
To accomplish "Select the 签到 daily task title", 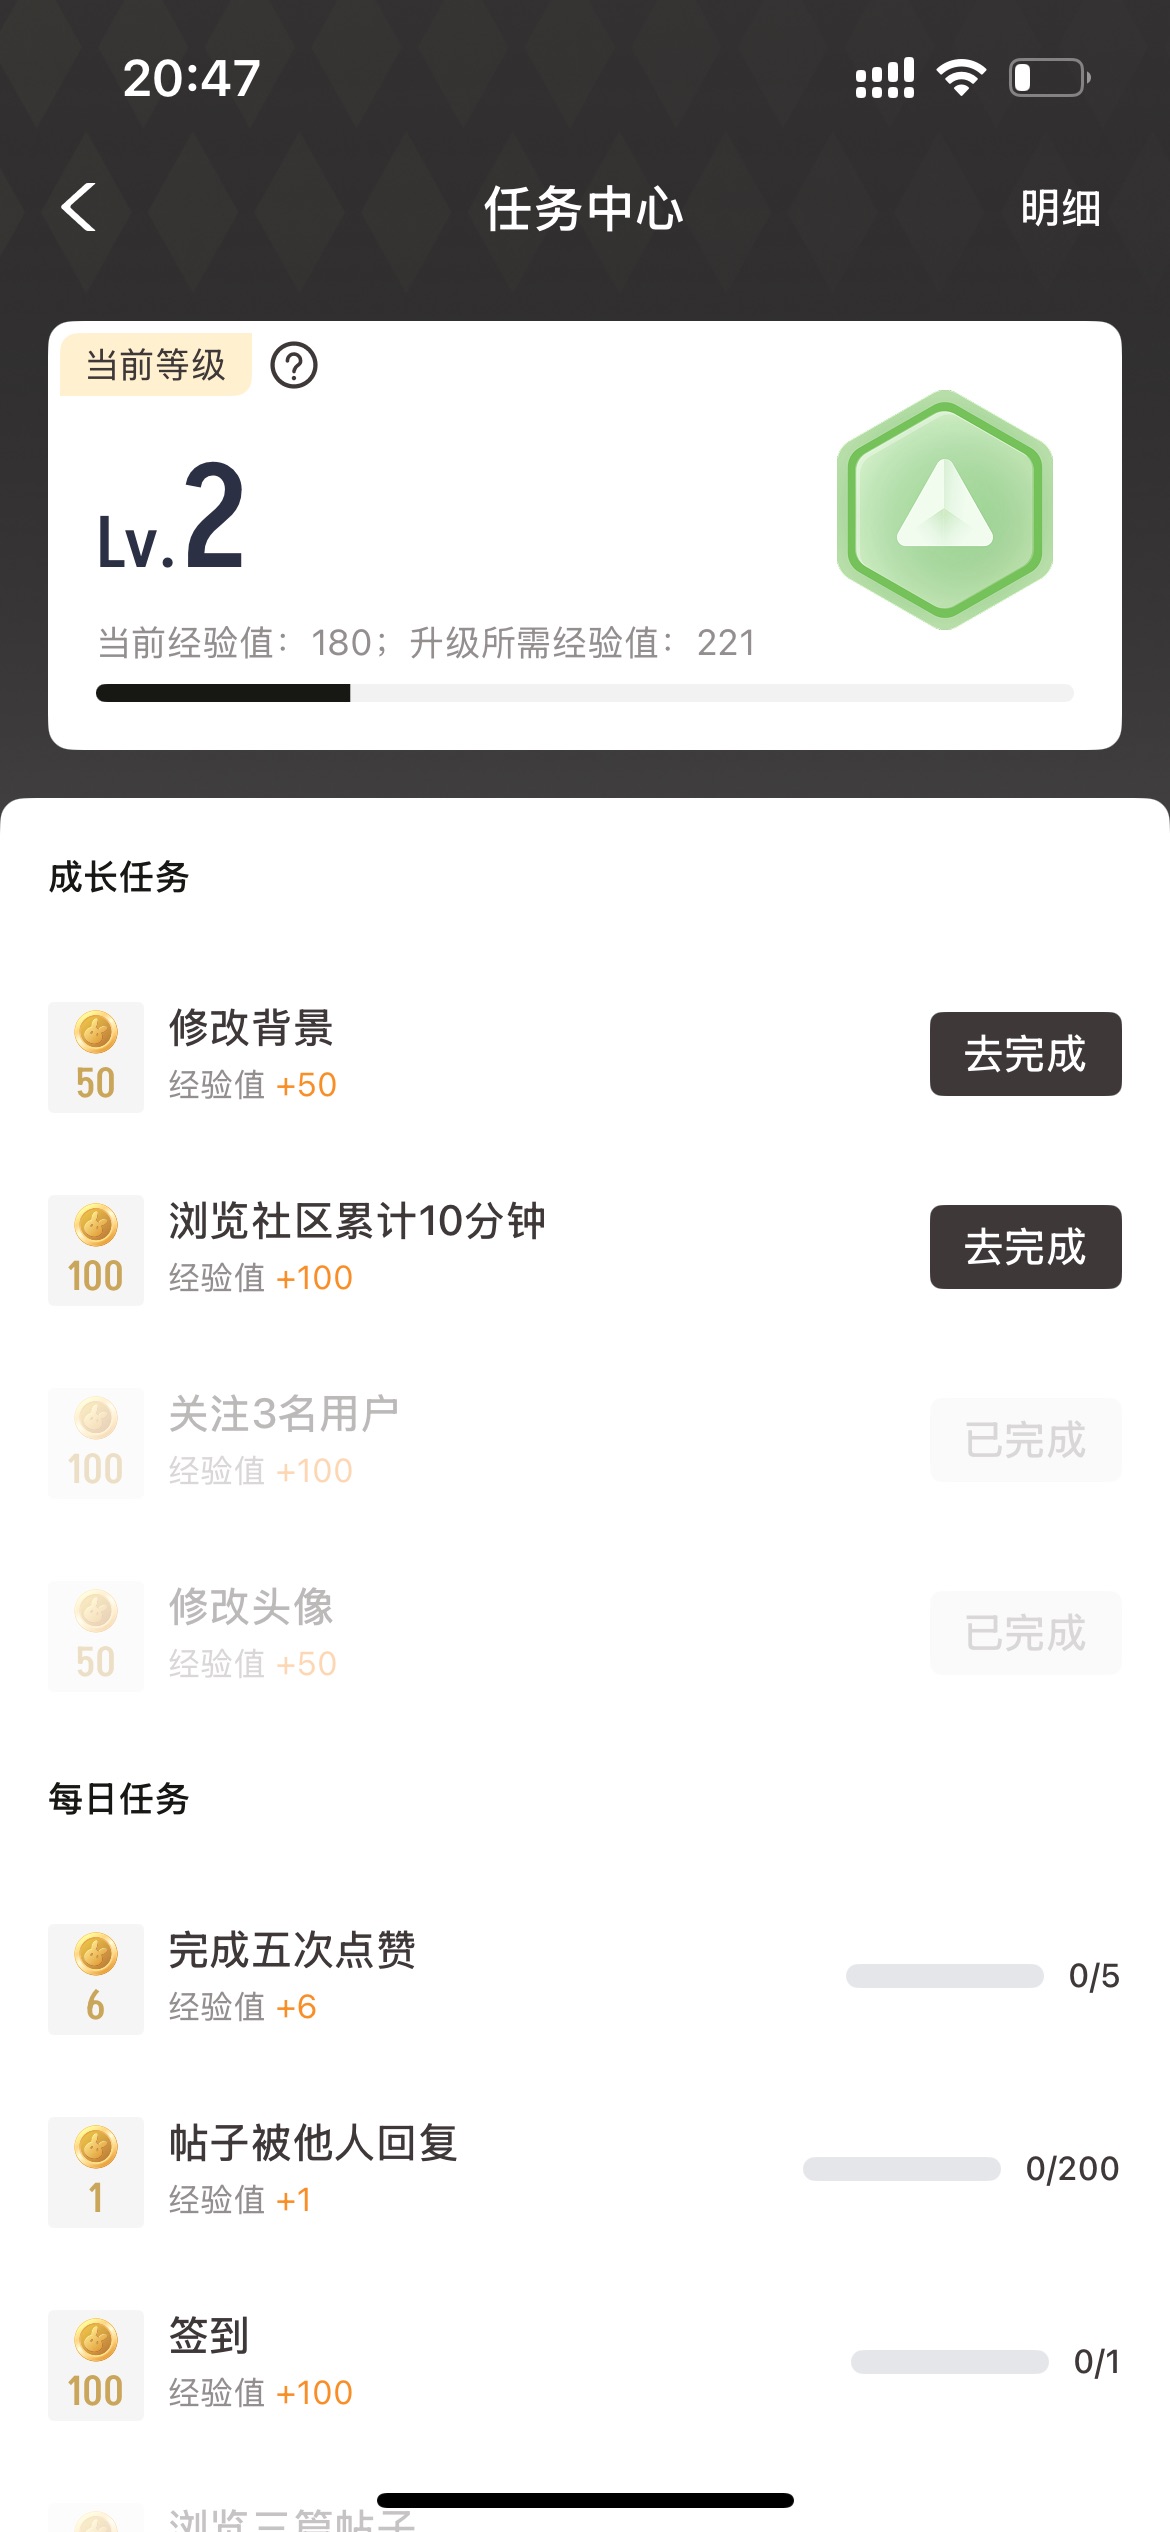I will point(209,2336).
